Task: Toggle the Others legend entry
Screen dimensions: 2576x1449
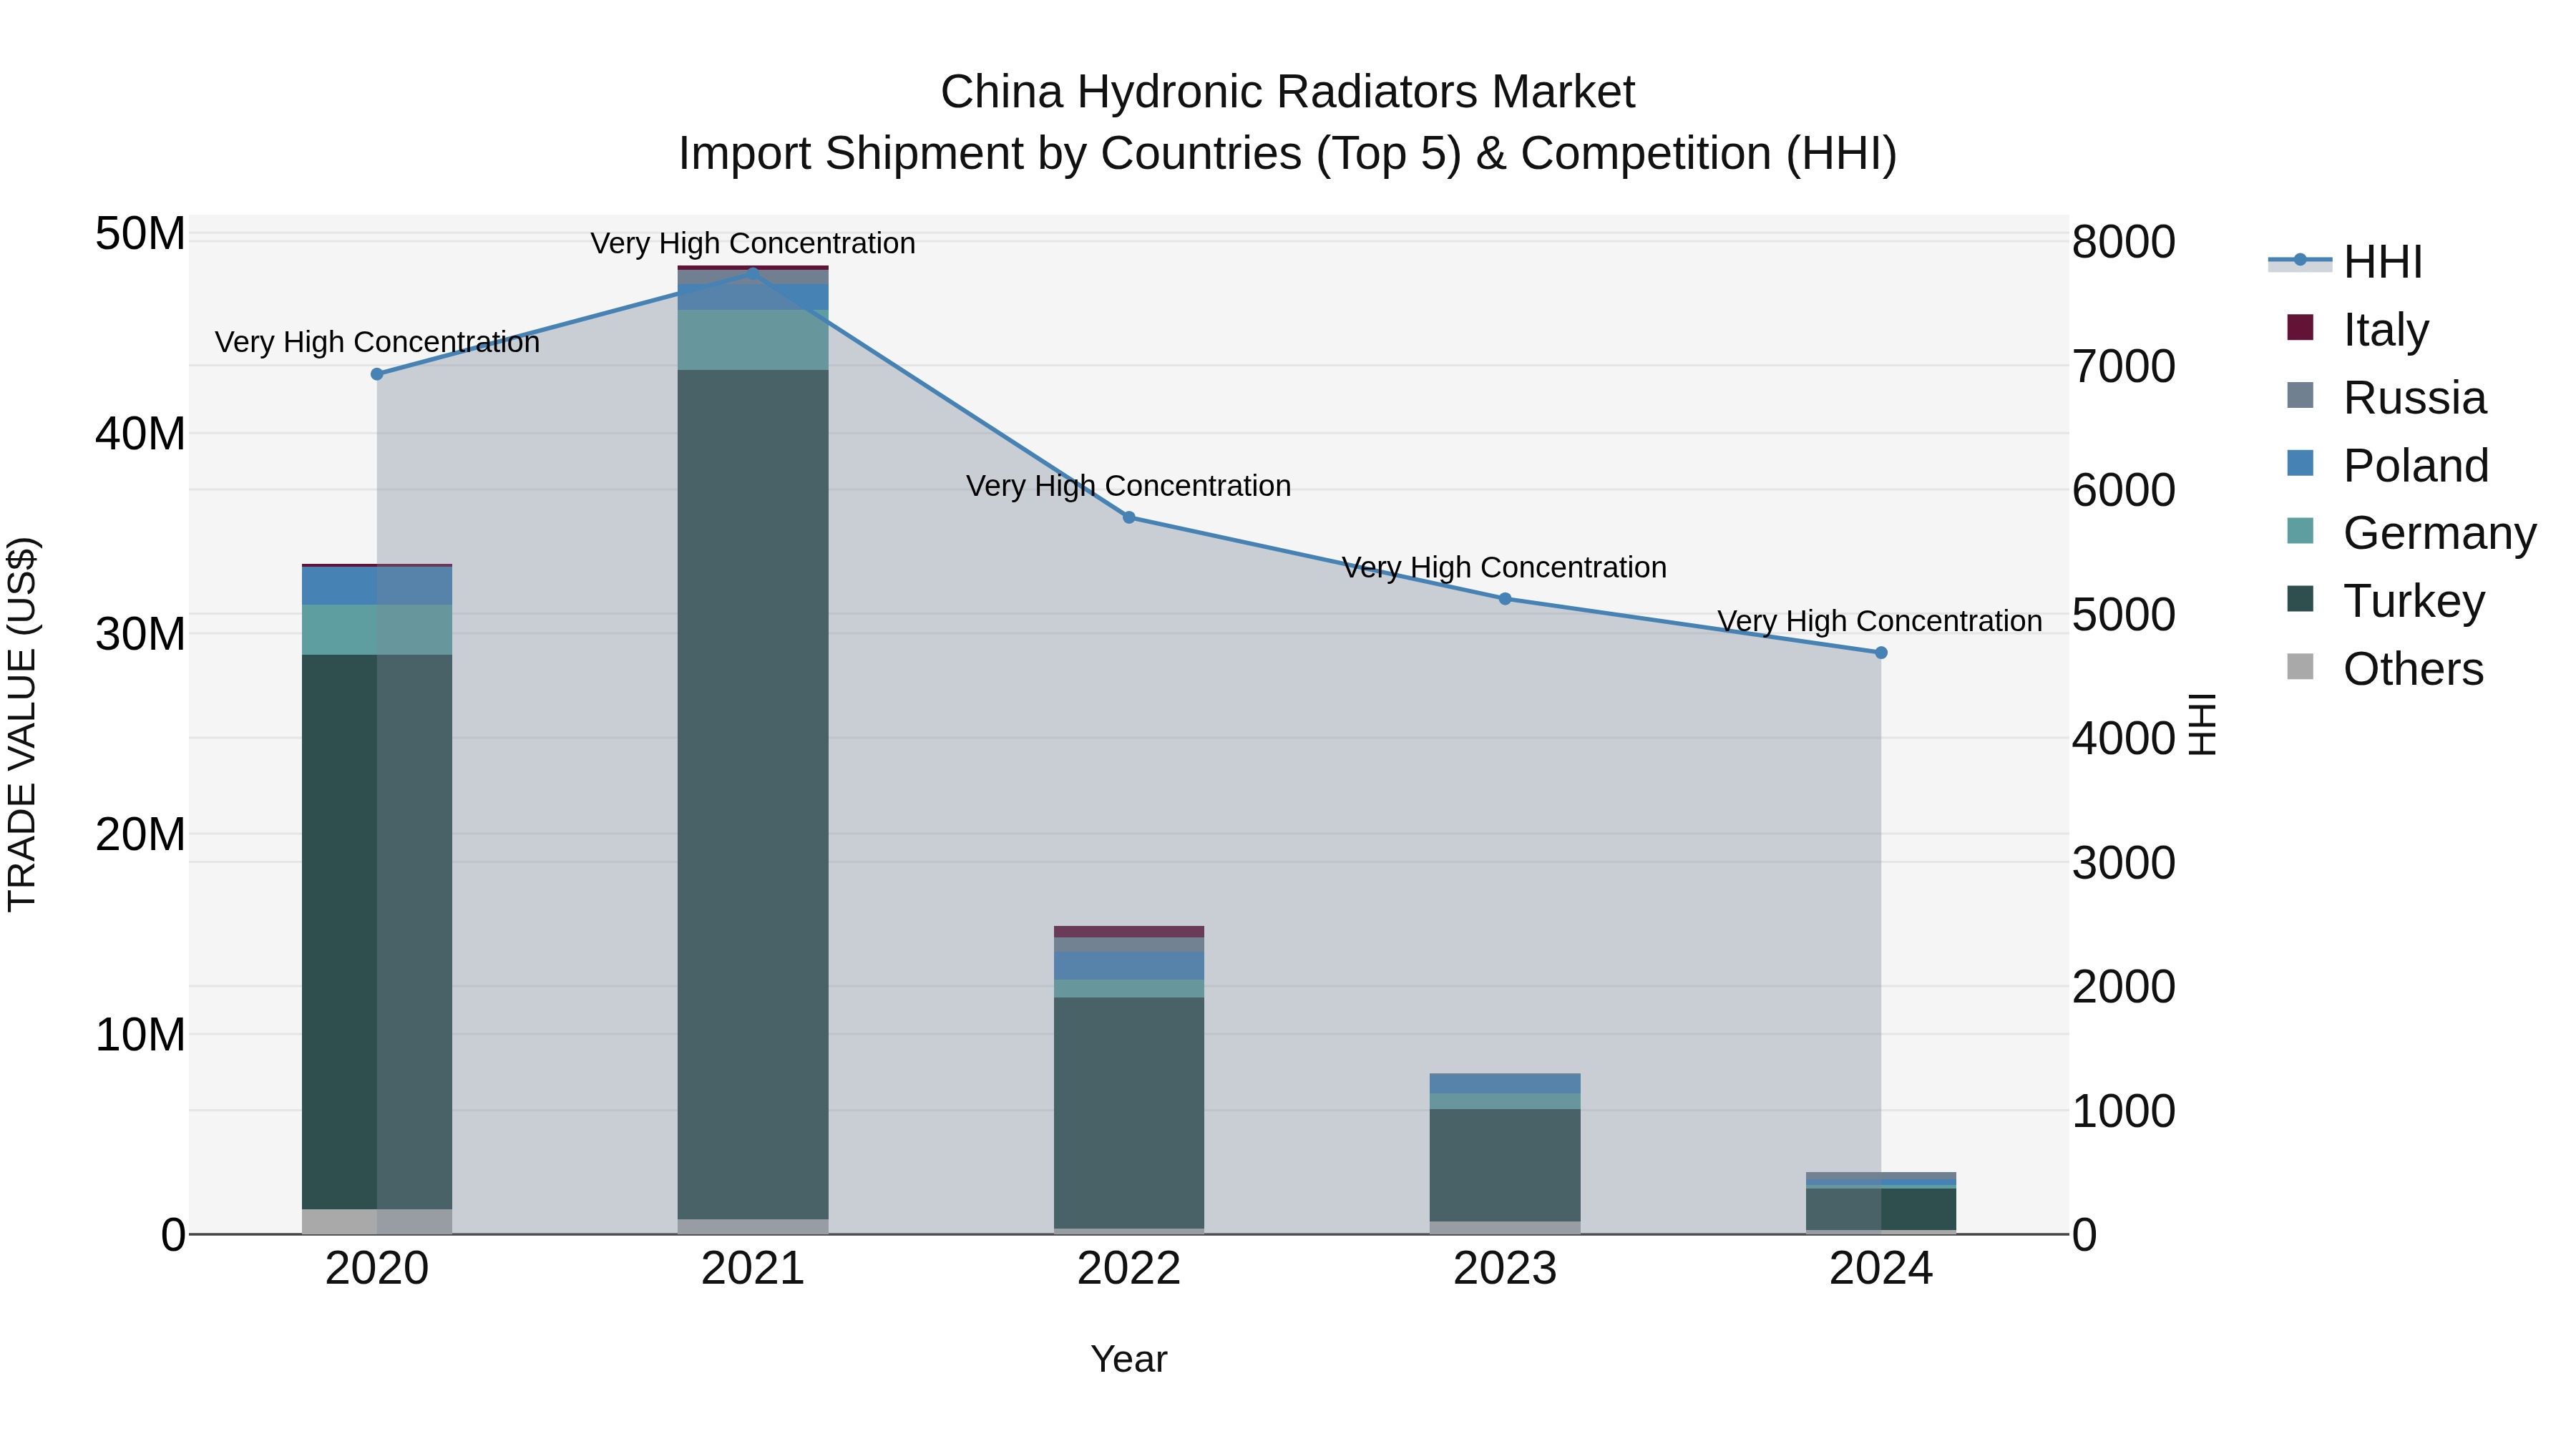Action: pyautogui.click(x=2385, y=668)
